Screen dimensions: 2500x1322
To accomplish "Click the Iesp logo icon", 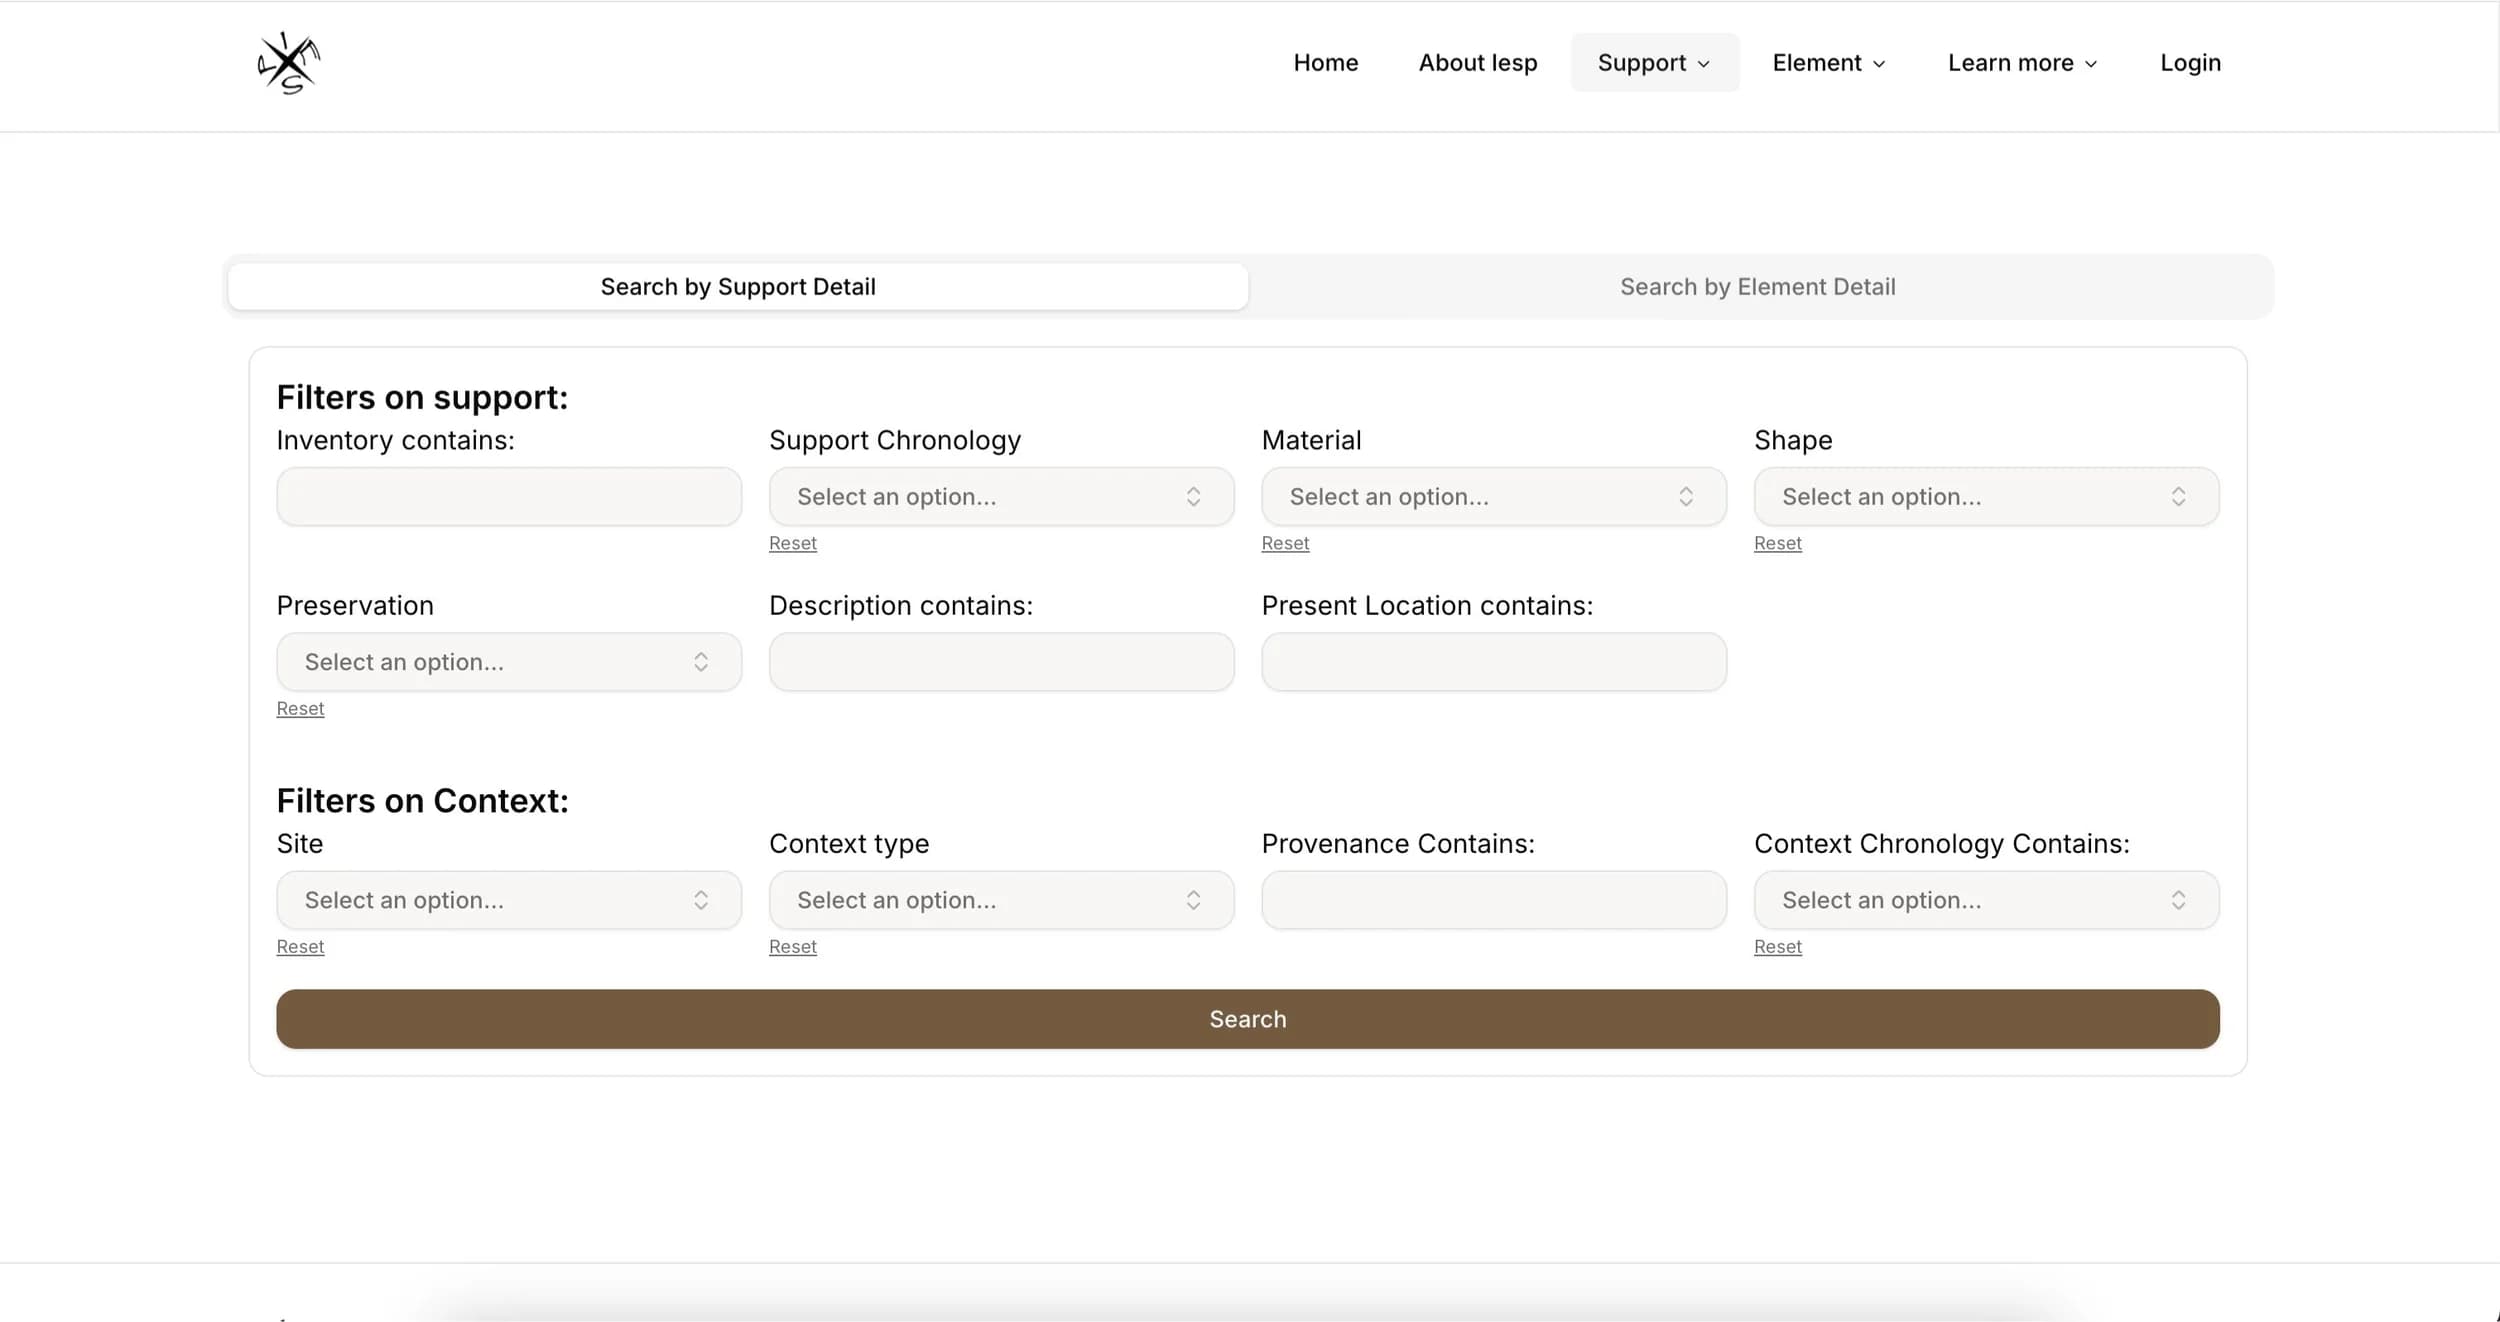I will (288, 63).
